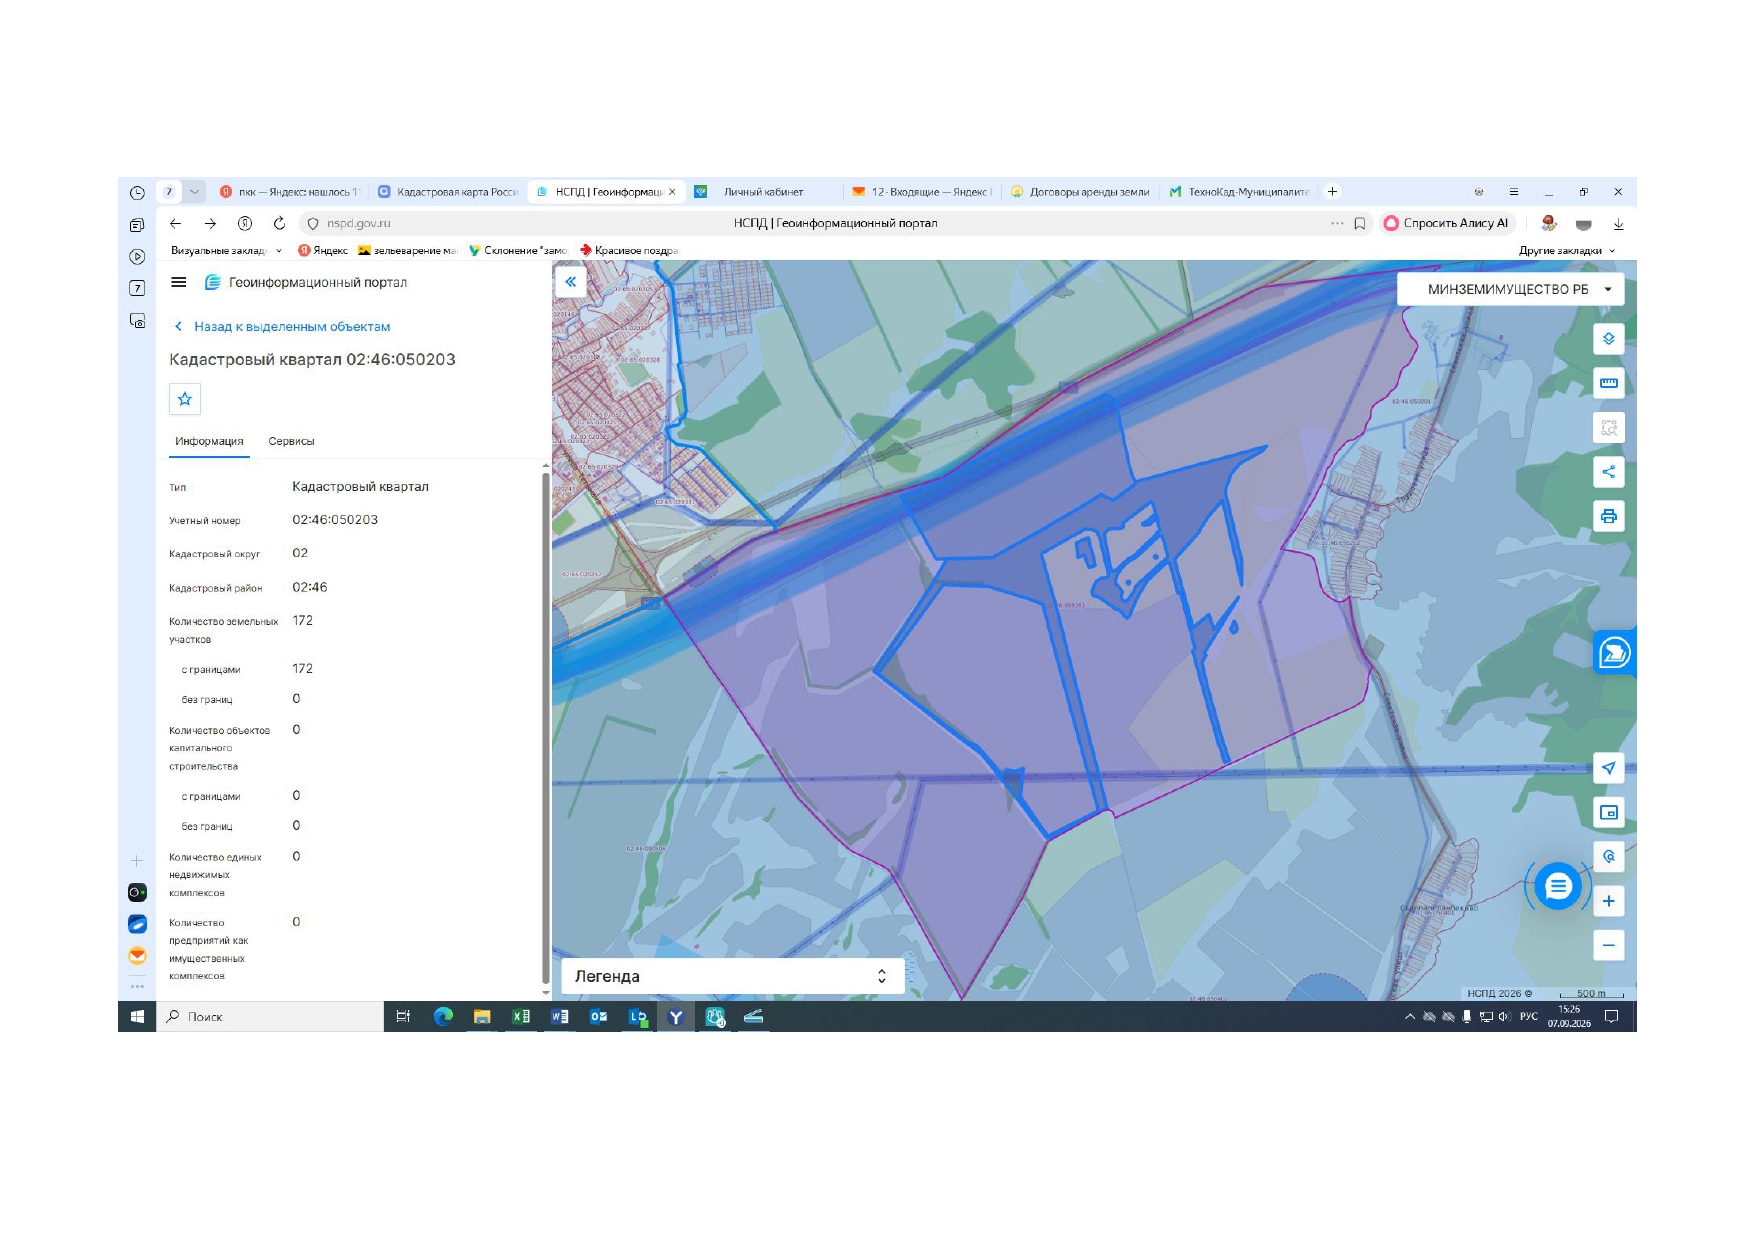Viewport: 1755px width, 1241px height.
Task: Expand the Легенда panel
Action: (x=733, y=976)
